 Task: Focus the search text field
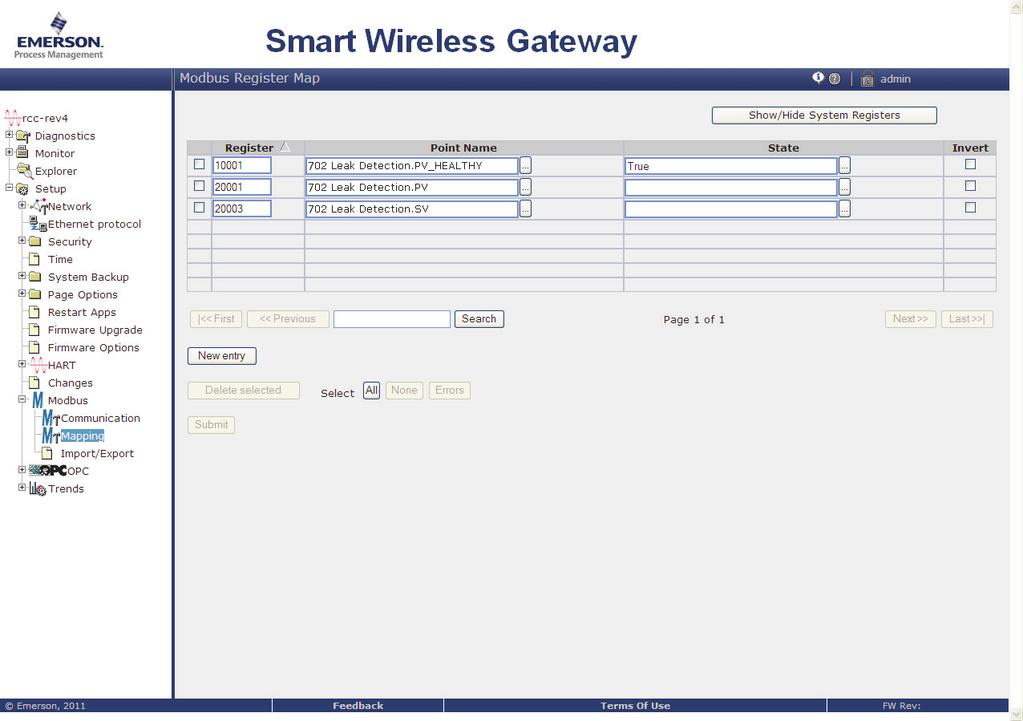(x=391, y=319)
